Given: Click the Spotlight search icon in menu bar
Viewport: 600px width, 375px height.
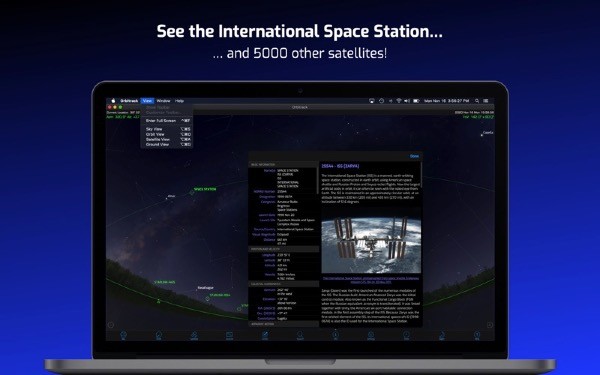Looking at the screenshot, I should pyautogui.click(x=477, y=101).
